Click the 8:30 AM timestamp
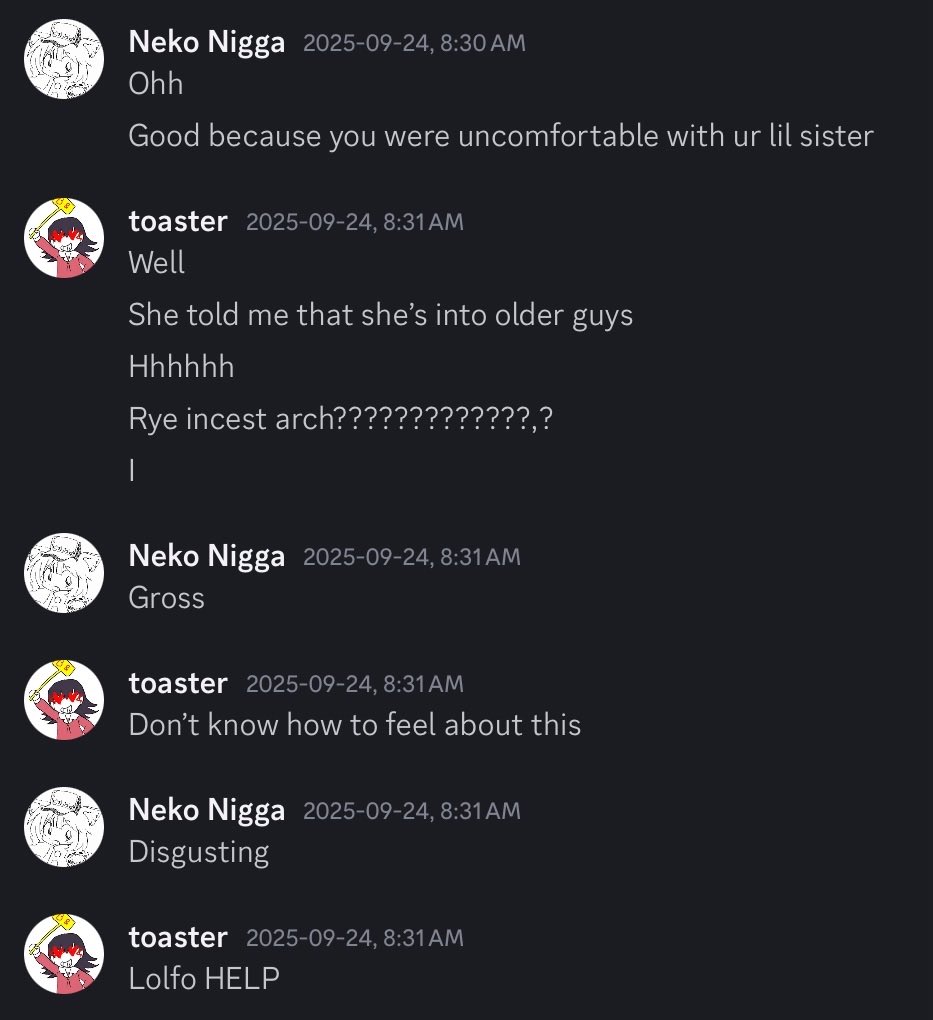Image resolution: width=933 pixels, height=1020 pixels. click(x=414, y=43)
